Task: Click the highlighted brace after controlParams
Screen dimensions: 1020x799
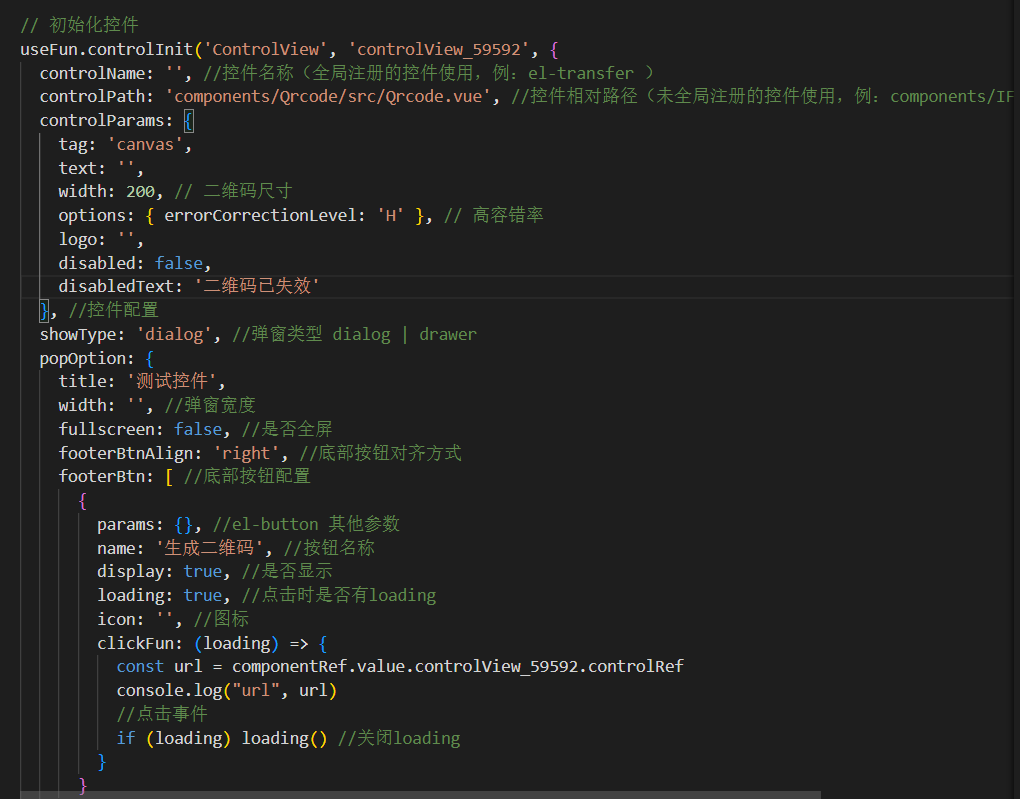Action: (189, 121)
